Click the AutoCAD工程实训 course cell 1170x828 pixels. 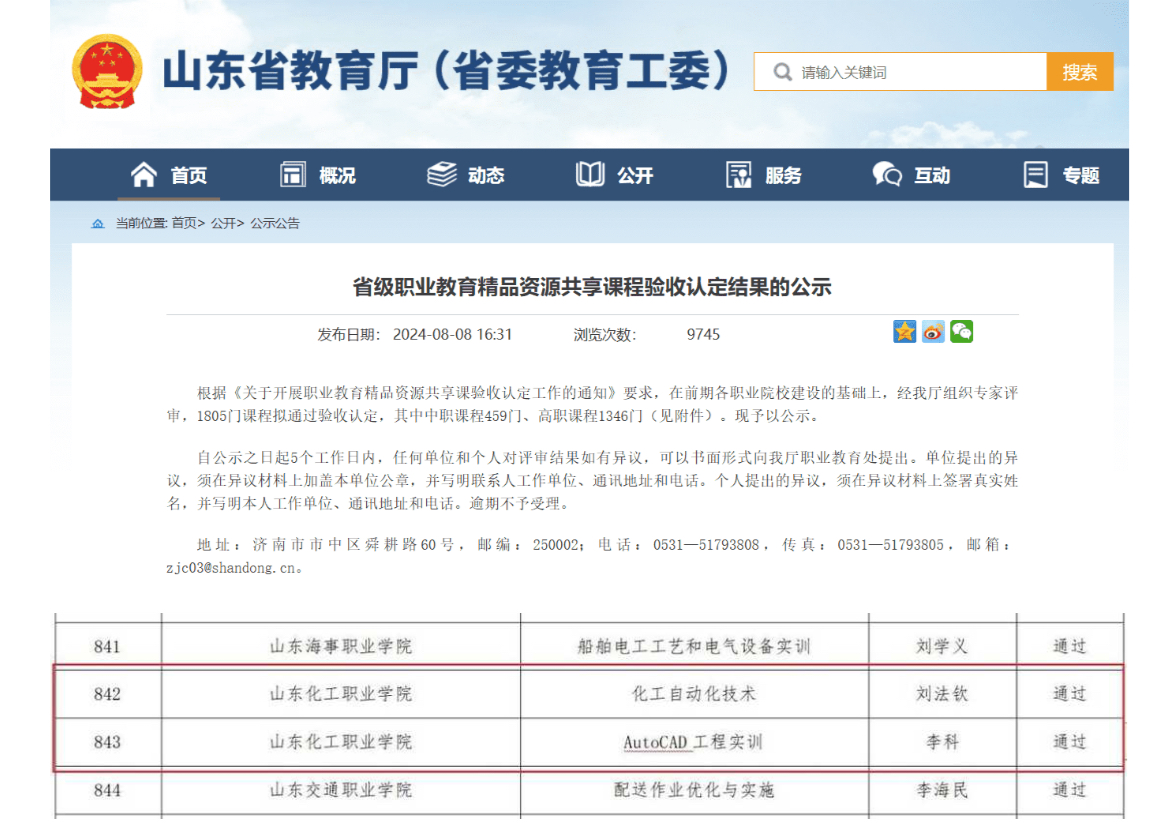(x=693, y=742)
